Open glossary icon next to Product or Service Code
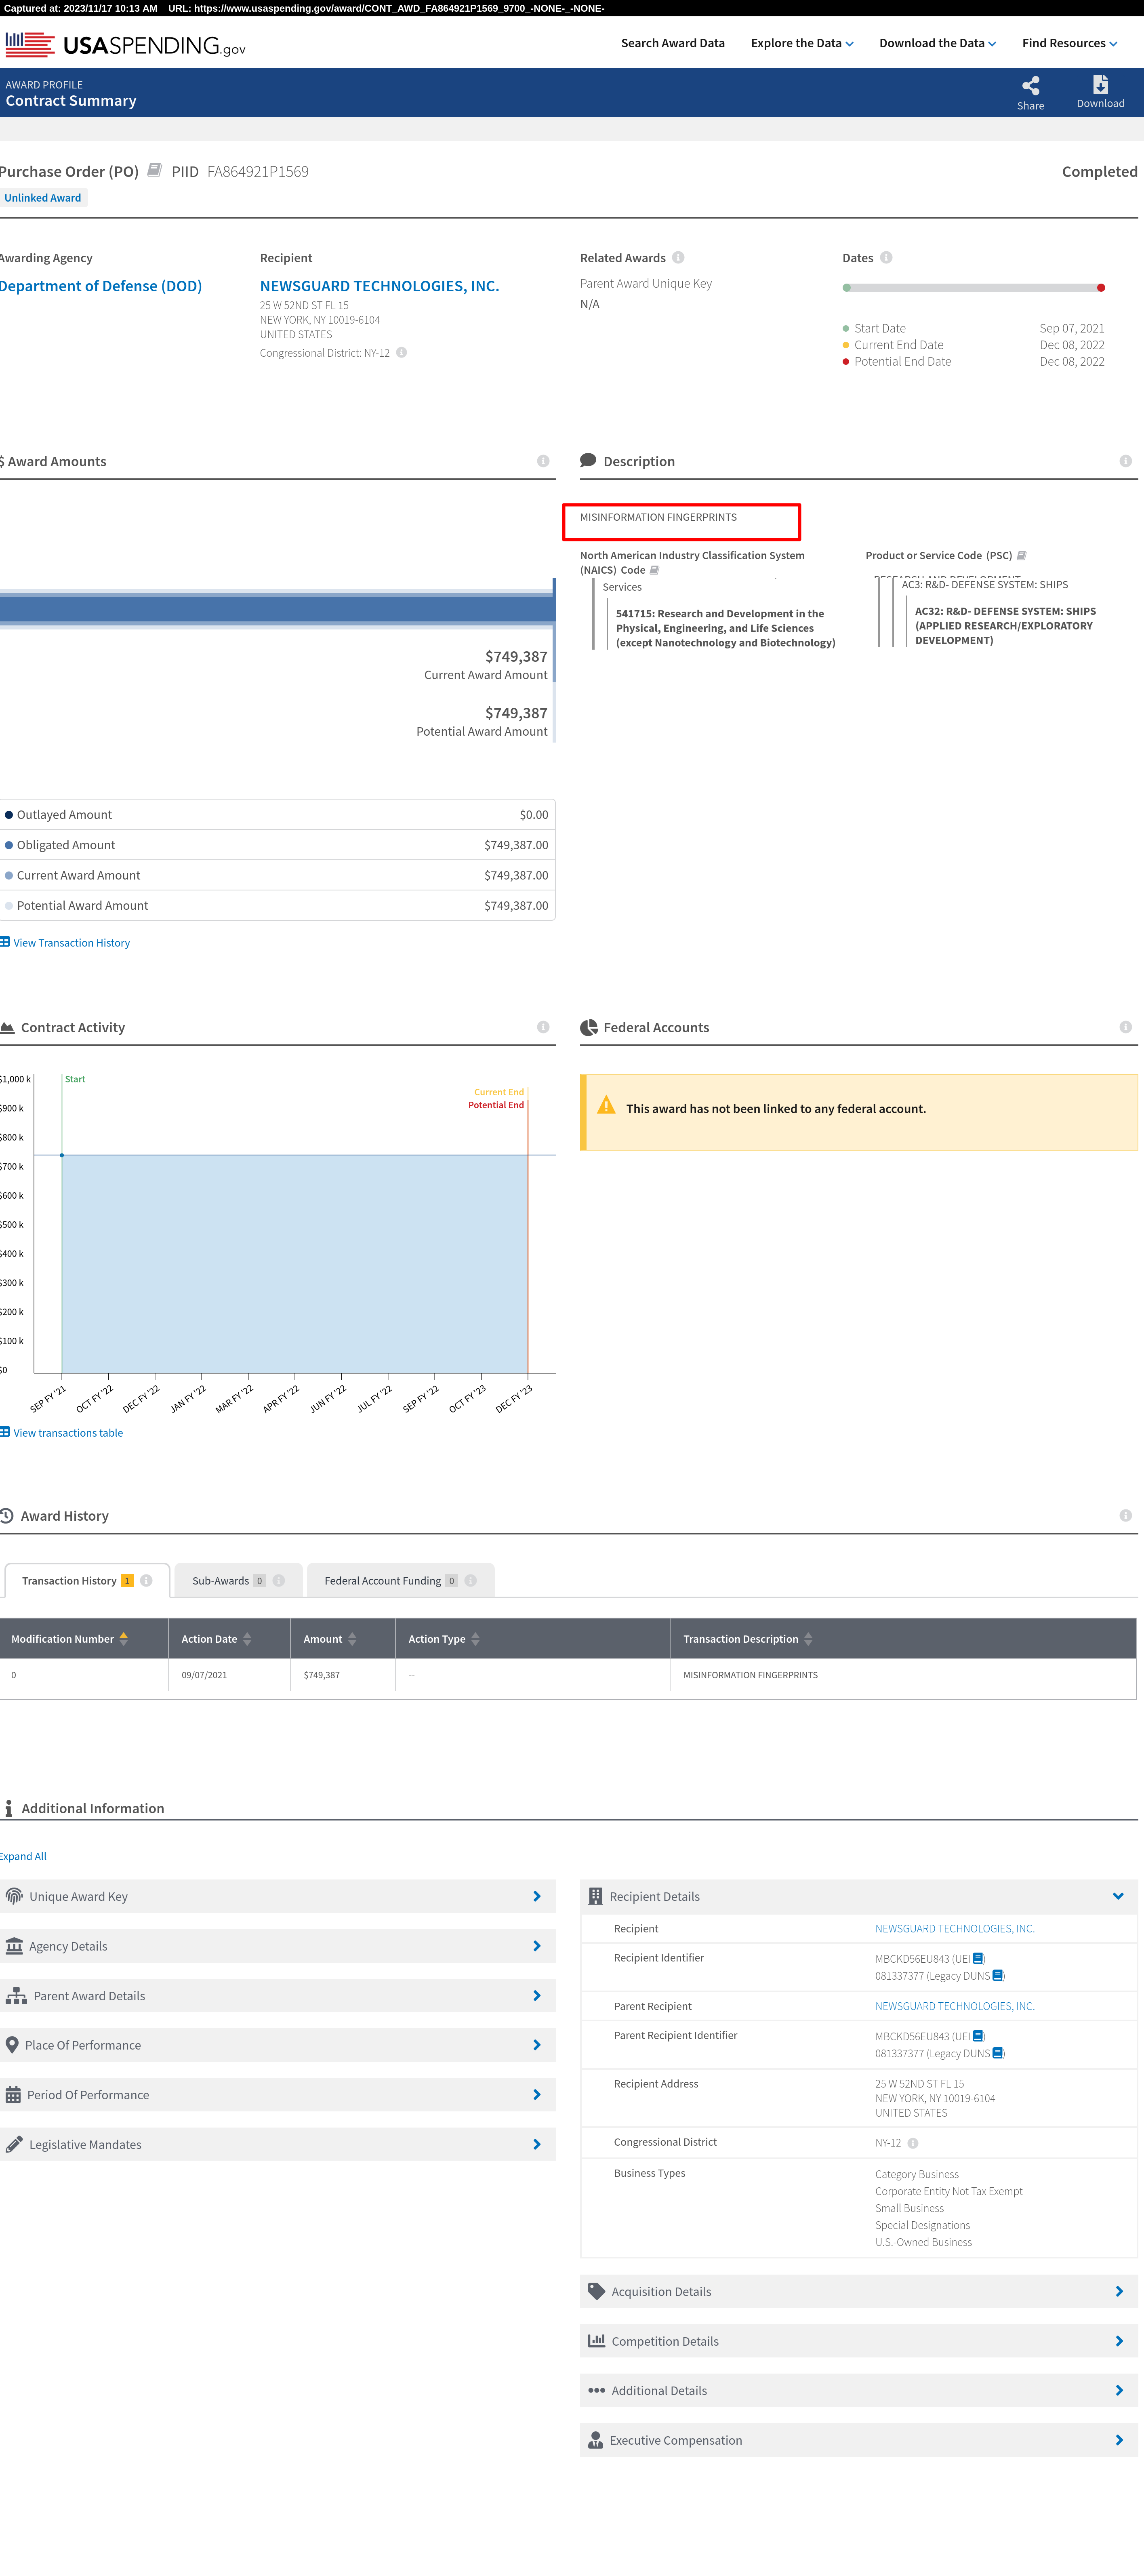Viewport: 1144px width, 2576px height. (x=1021, y=556)
